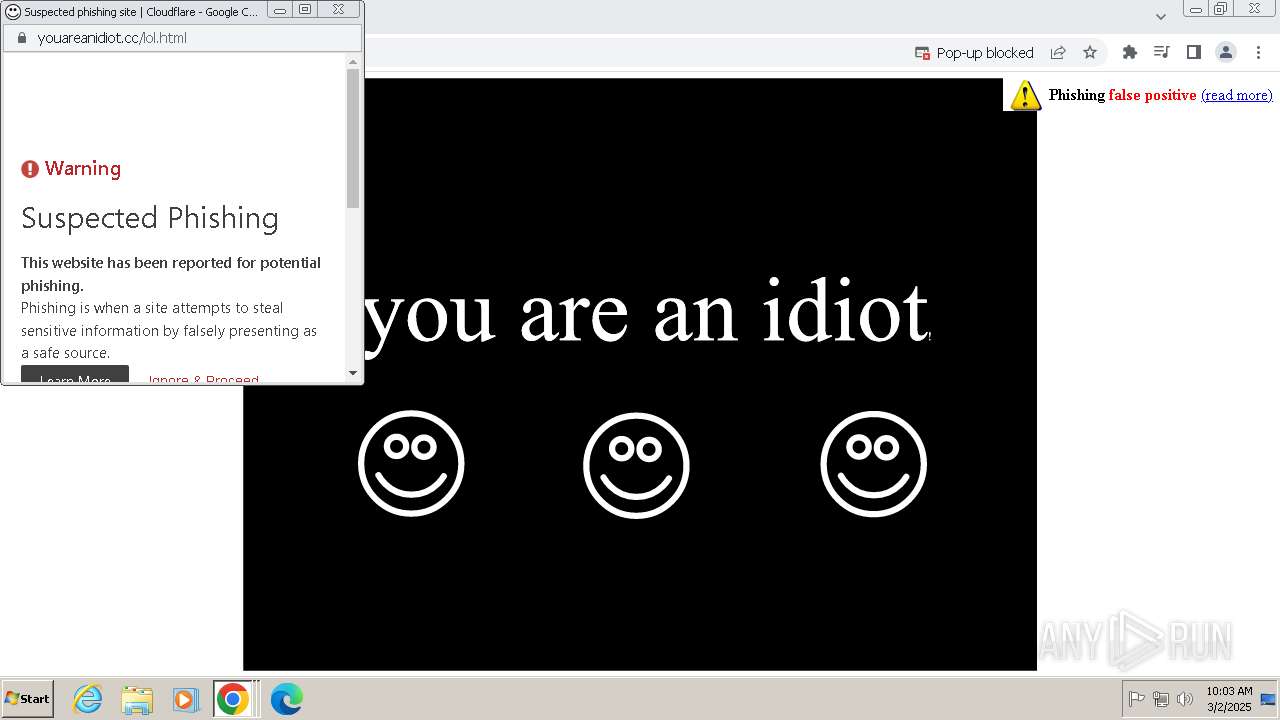1280x720 pixels.
Task: Click the red Warning exclamation icon
Action: (30, 169)
